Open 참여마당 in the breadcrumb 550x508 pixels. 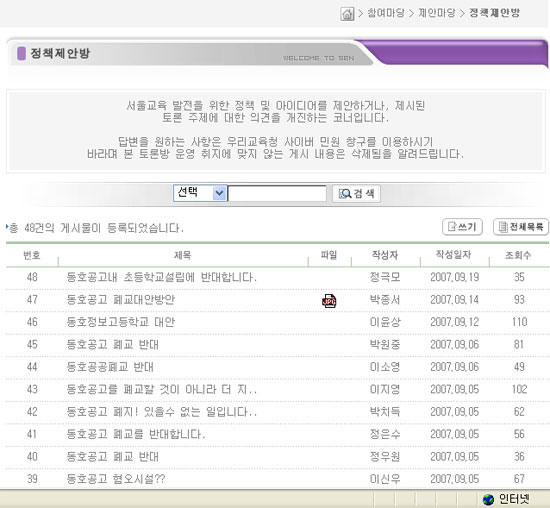pos(385,13)
